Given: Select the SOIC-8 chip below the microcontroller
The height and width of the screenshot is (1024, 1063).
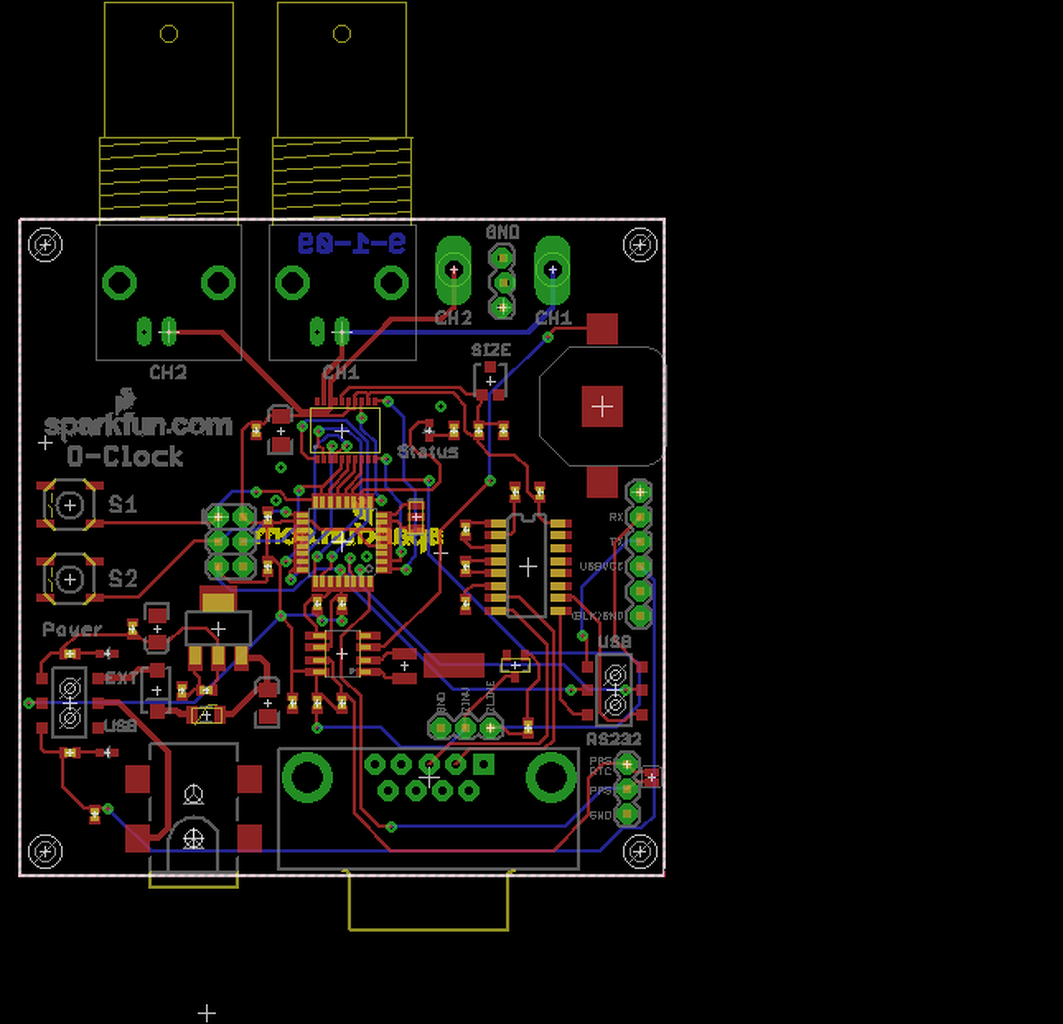Looking at the screenshot, I should tap(342, 654).
